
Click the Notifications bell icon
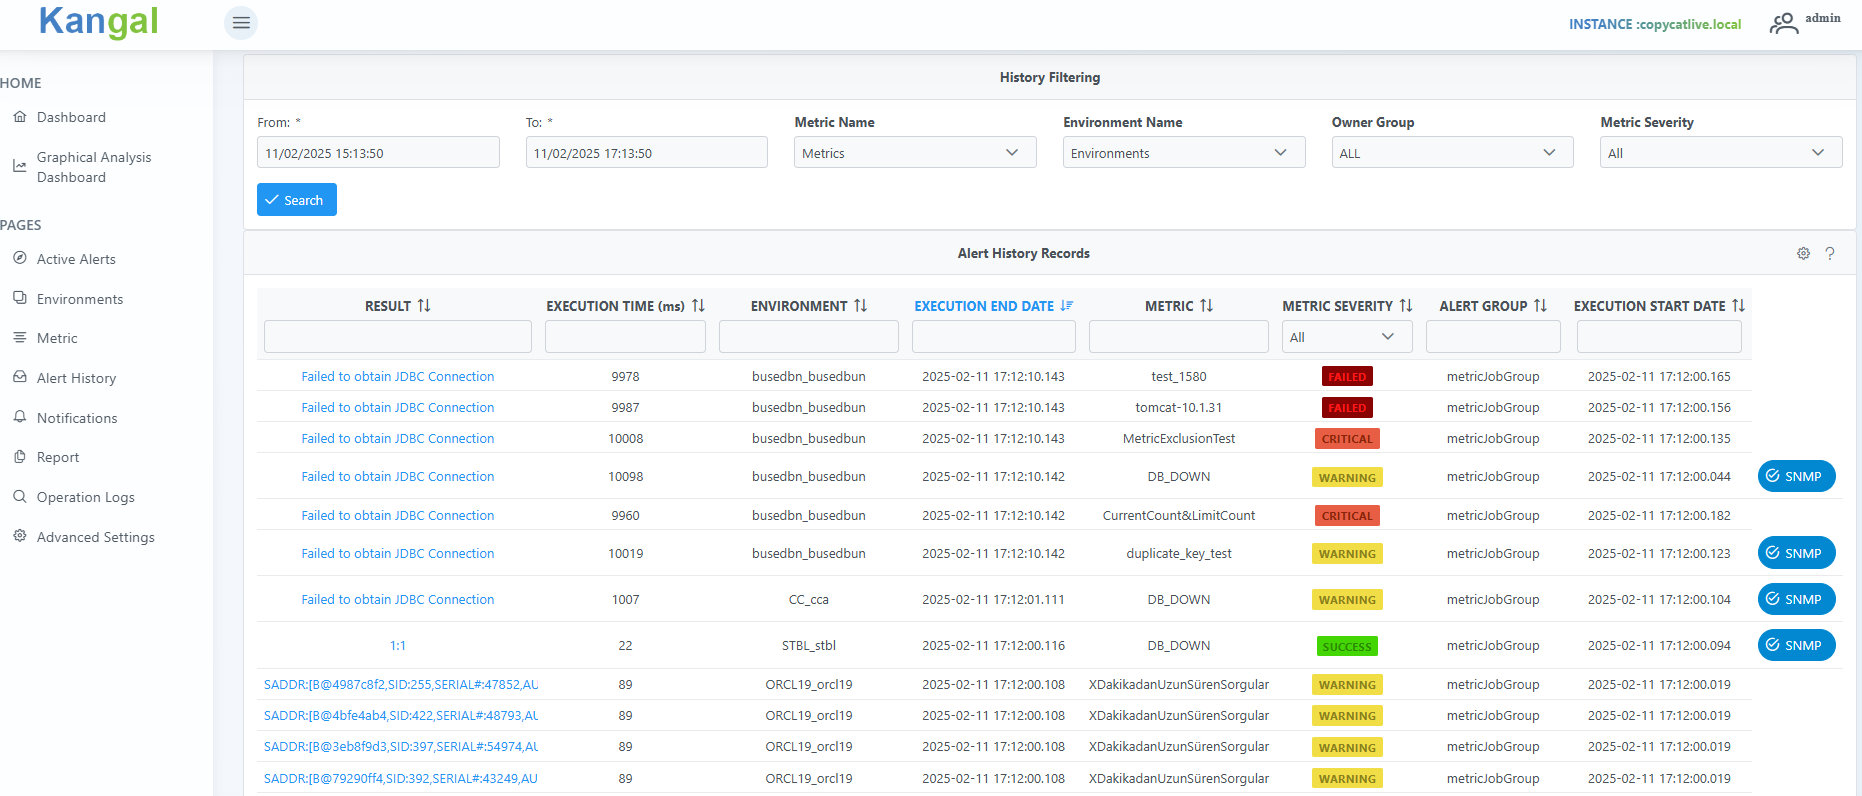click(x=20, y=417)
